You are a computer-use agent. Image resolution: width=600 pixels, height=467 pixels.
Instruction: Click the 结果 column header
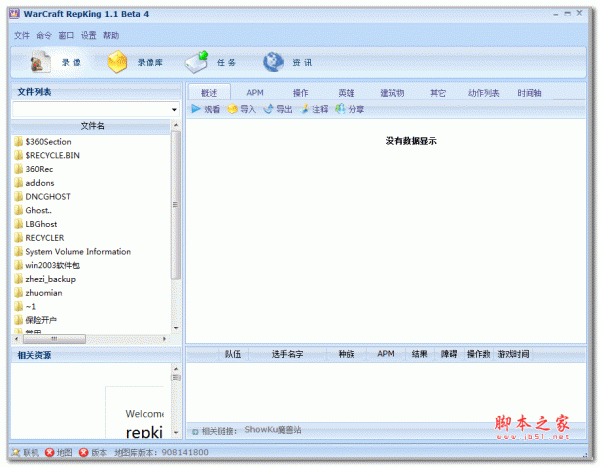point(419,354)
